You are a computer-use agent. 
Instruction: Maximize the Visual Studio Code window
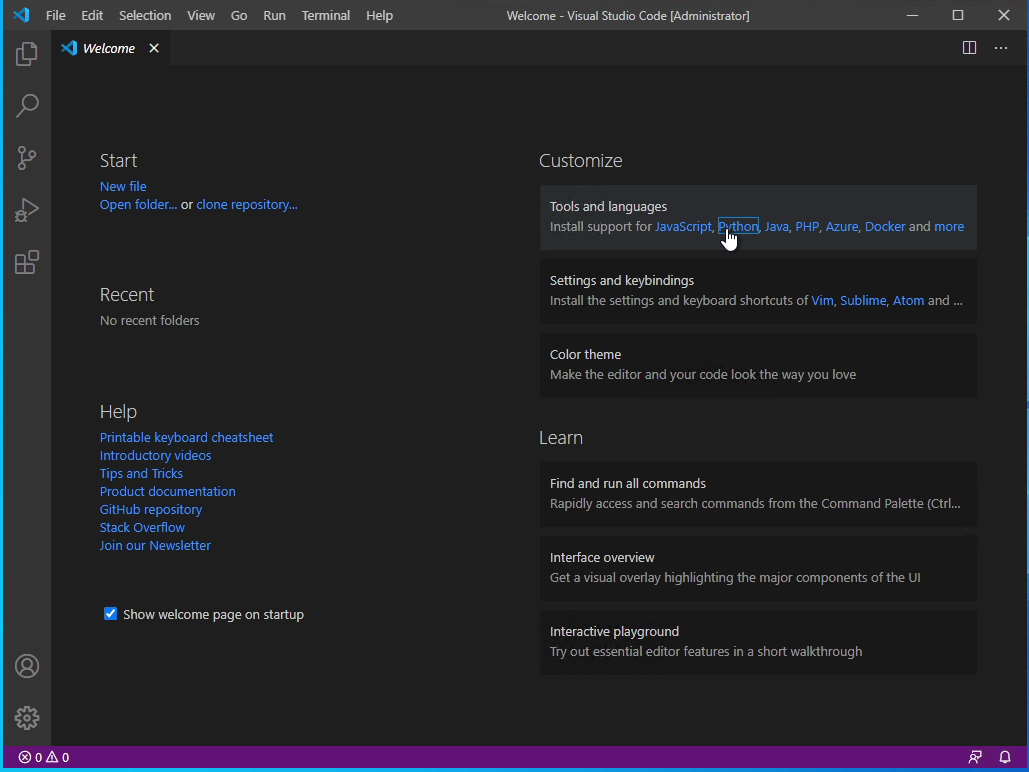958,15
